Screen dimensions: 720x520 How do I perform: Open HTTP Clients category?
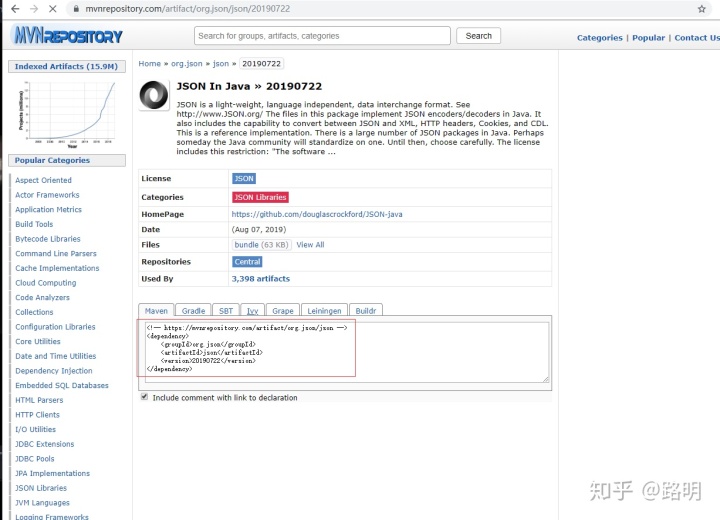[x=37, y=415]
